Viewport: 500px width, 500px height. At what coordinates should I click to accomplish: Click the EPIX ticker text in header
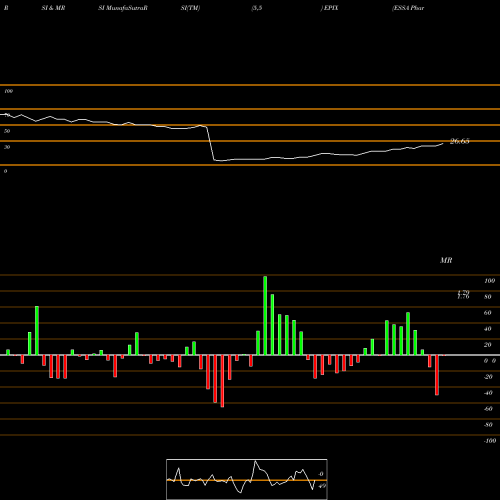[330, 8]
